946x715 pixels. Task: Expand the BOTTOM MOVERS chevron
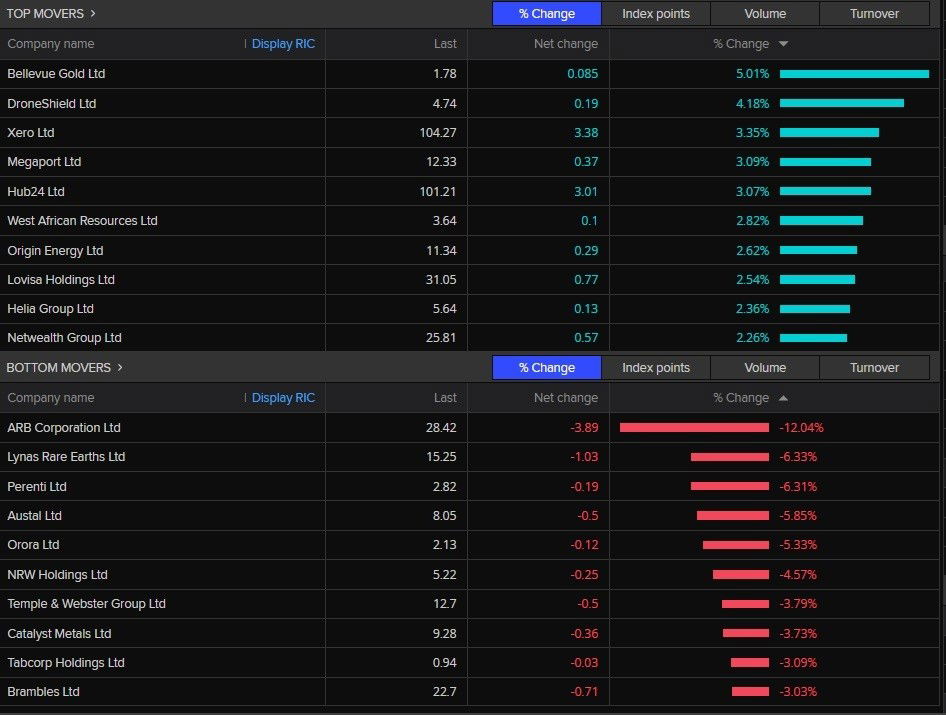point(120,367)
